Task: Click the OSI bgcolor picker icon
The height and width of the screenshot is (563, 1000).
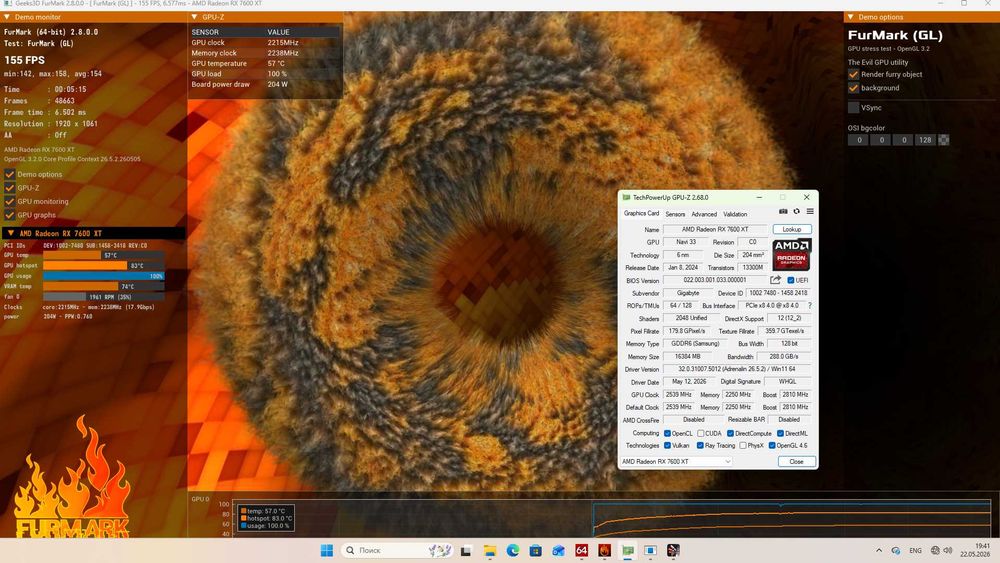Action: pos(944,140)
